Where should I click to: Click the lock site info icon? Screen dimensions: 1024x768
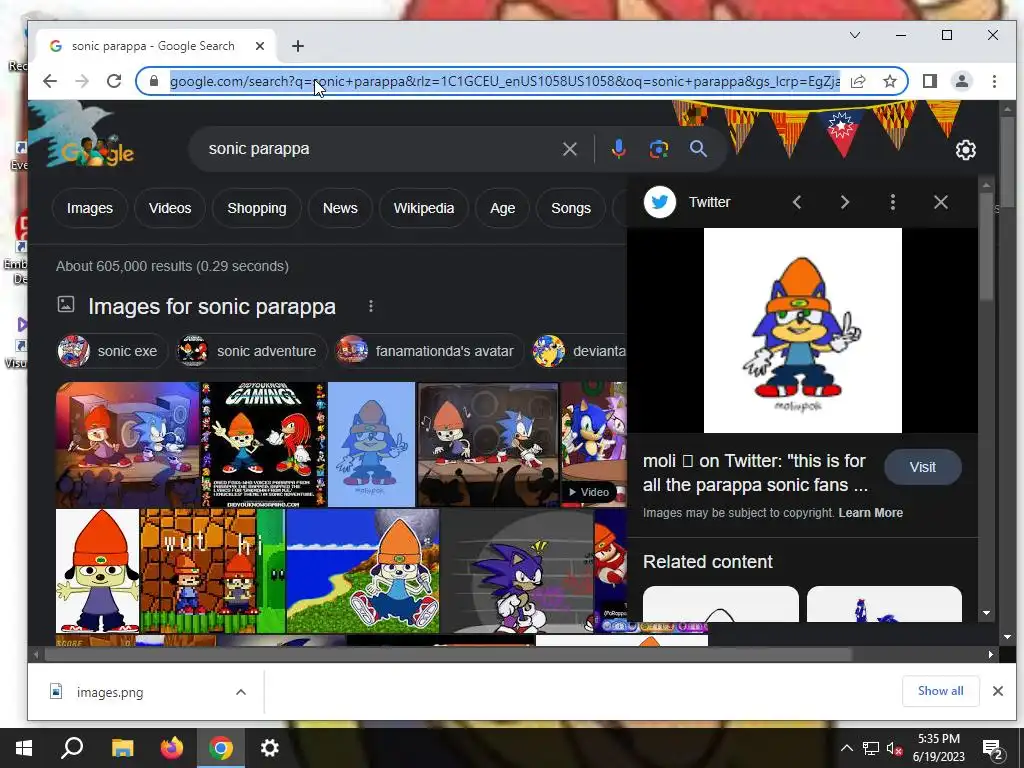154,81
